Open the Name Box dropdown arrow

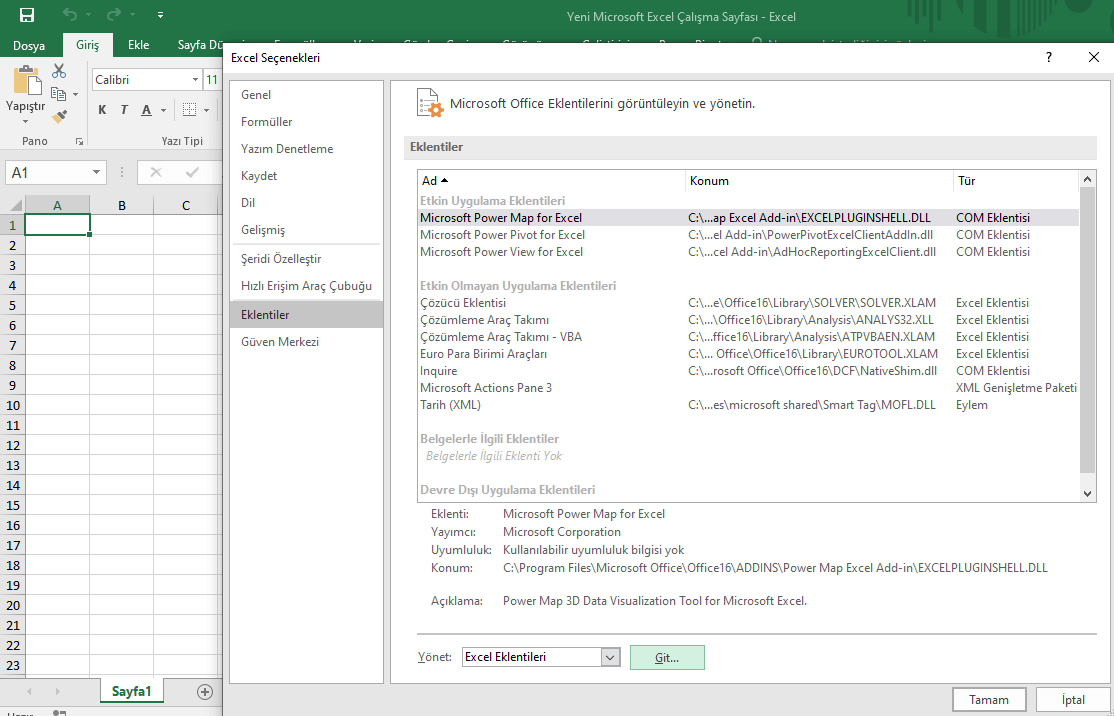tap(97, 173)
